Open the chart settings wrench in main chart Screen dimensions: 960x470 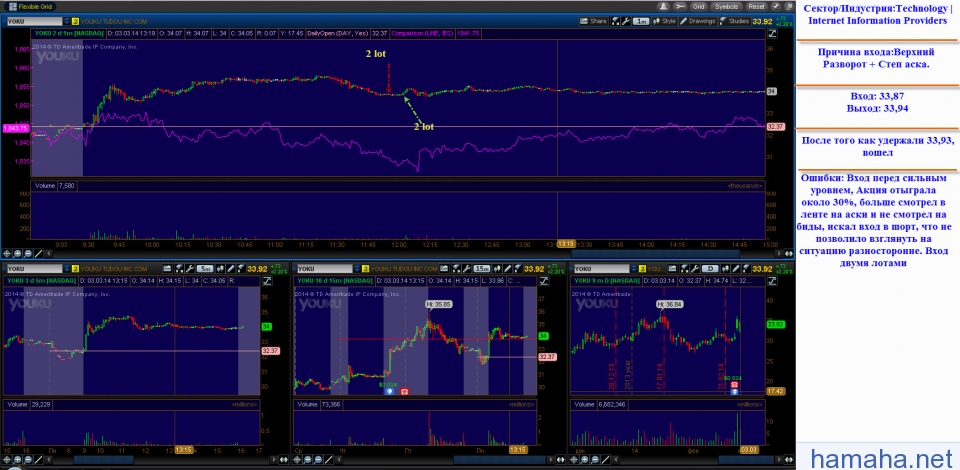(x=626, y=21)
